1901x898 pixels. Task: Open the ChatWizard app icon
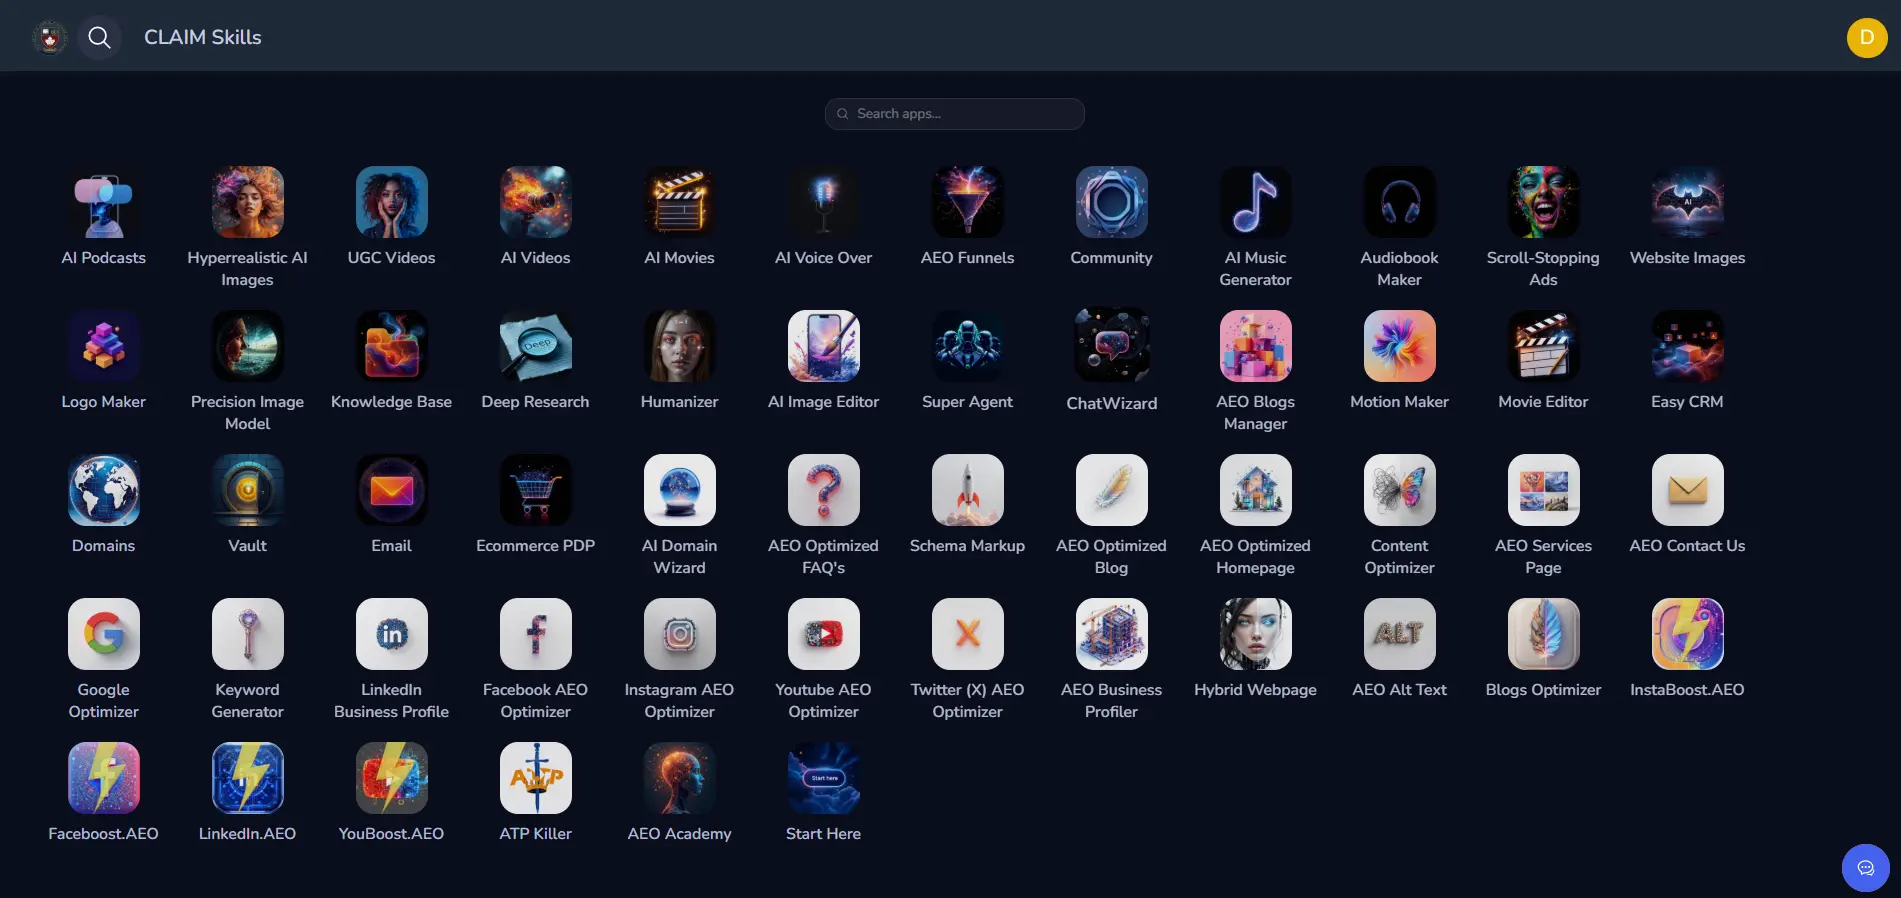tap(1111, 346)
